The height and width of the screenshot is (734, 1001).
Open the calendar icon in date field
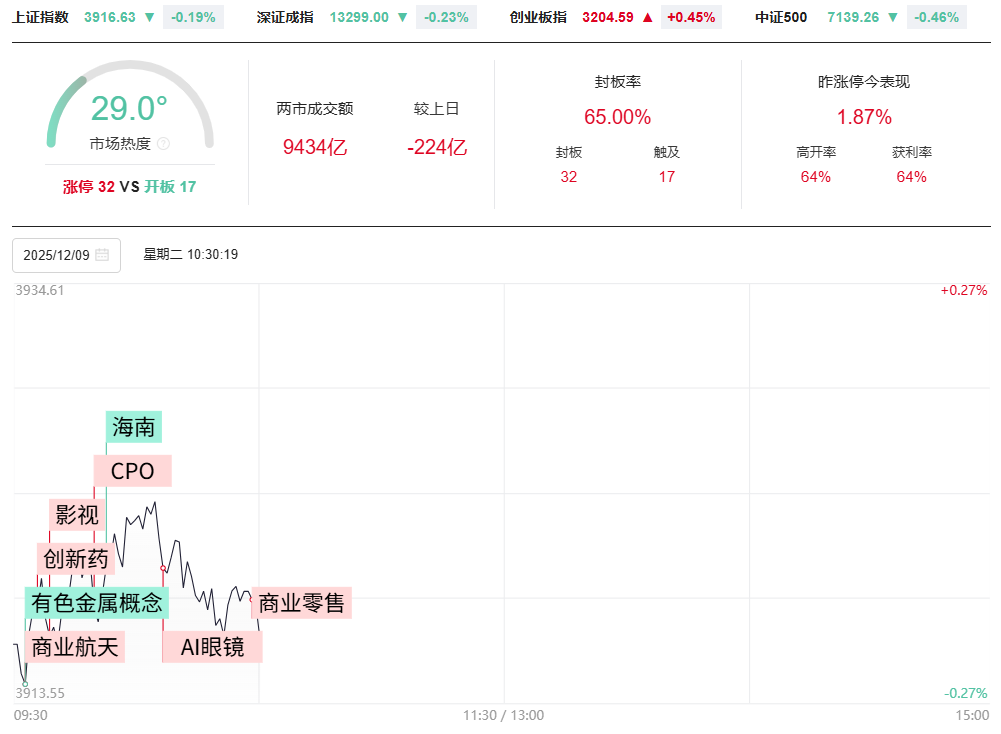(102, 255)
